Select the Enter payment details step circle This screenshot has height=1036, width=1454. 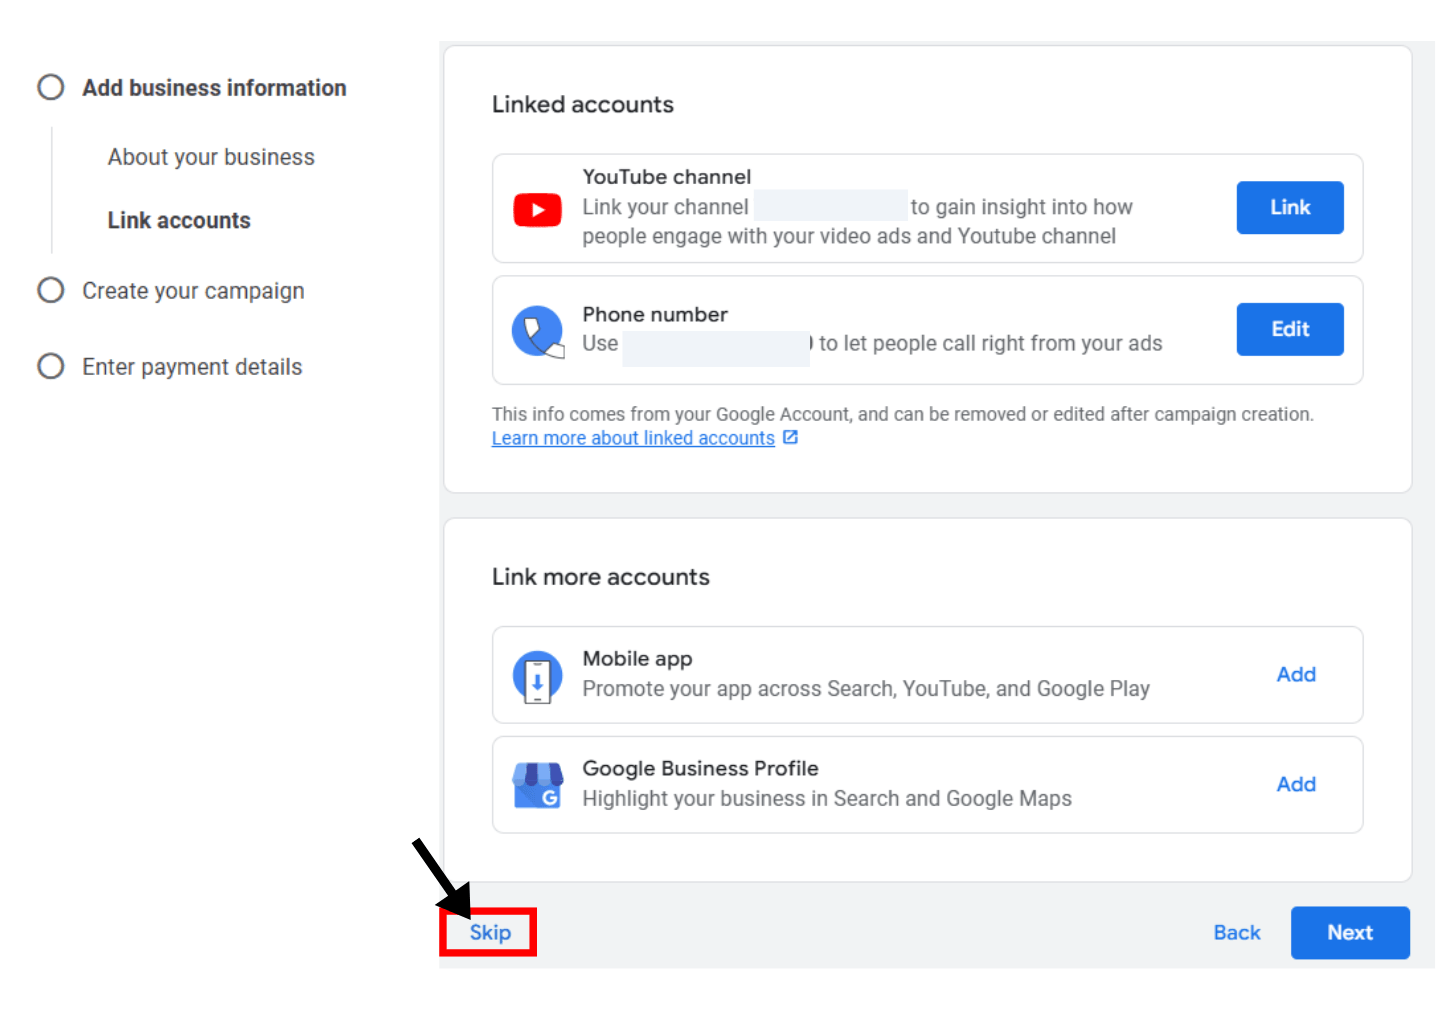pos(51,366)
